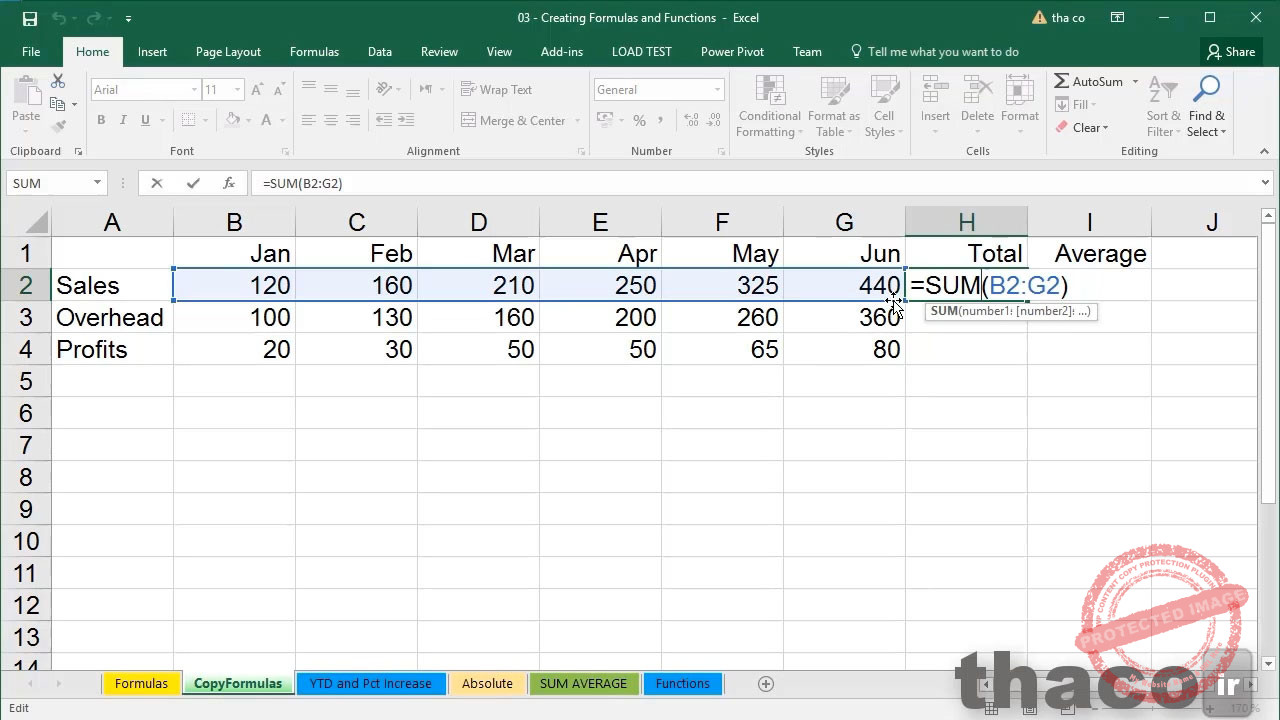Open Conditional Formatting dropdown
Viewport: 1280px width, 720px height.
(x=769, y=108)
